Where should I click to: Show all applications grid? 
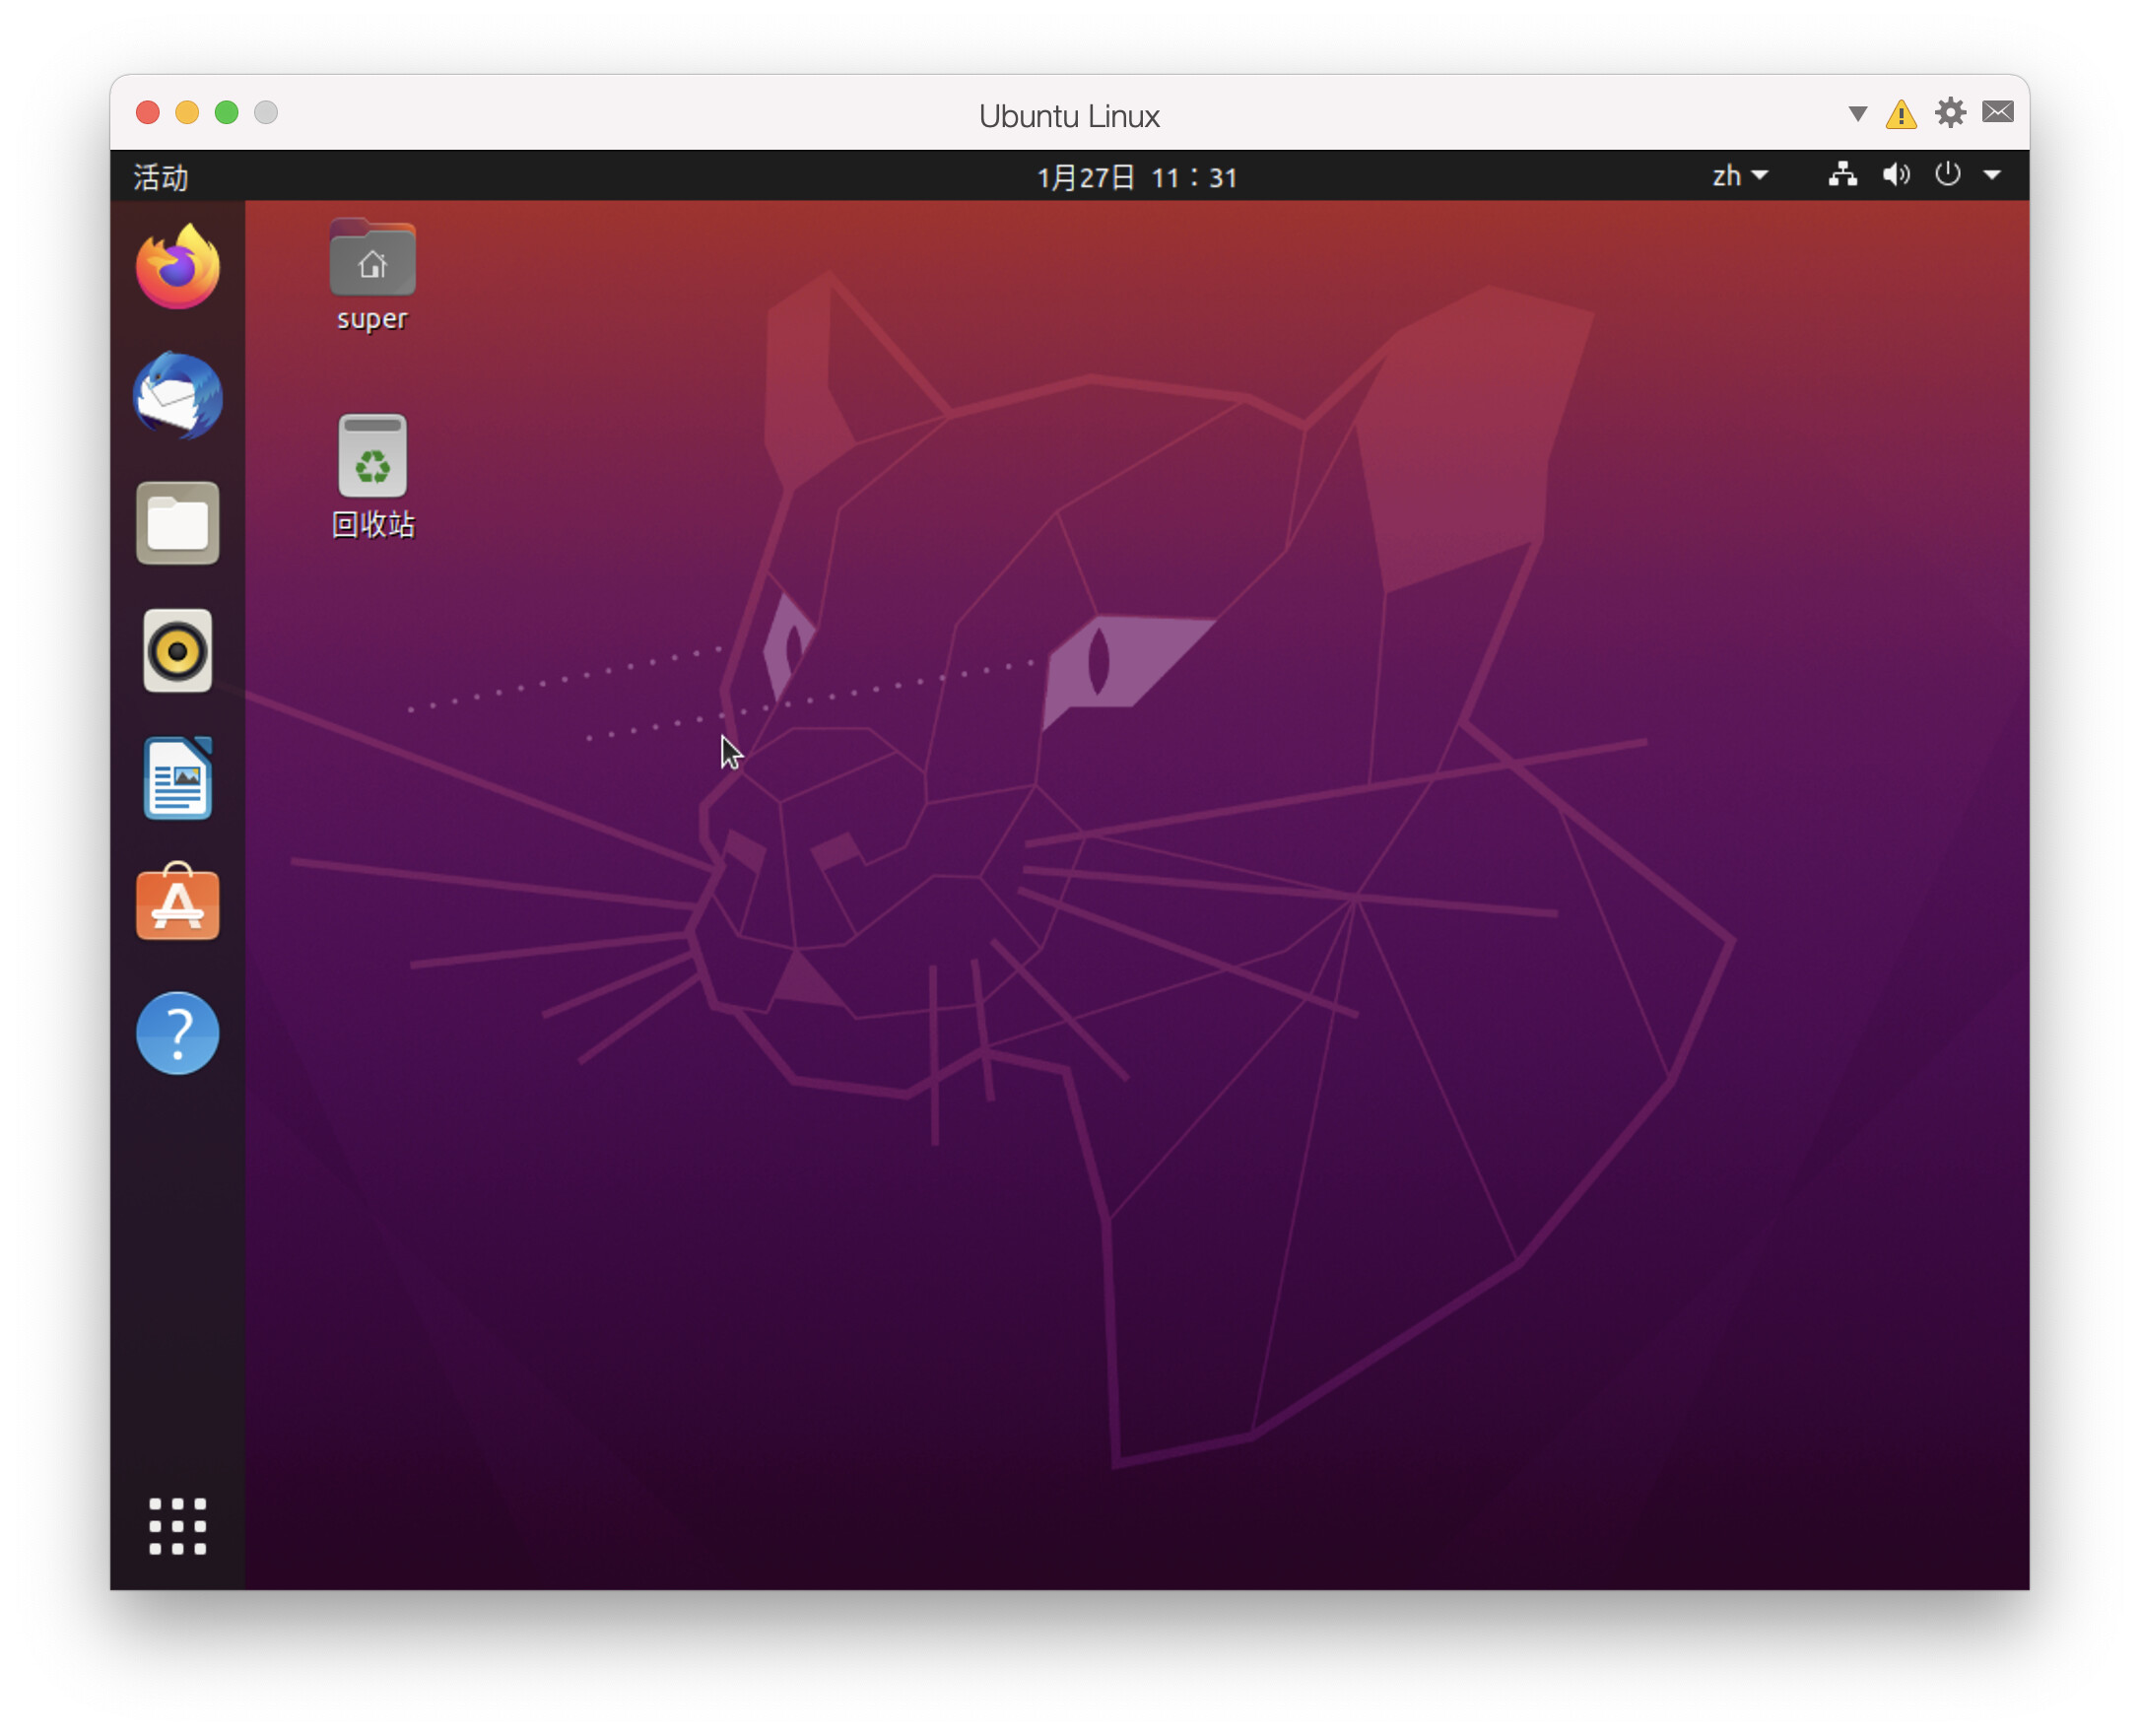pyautogui.click(x=178, y=1527)
